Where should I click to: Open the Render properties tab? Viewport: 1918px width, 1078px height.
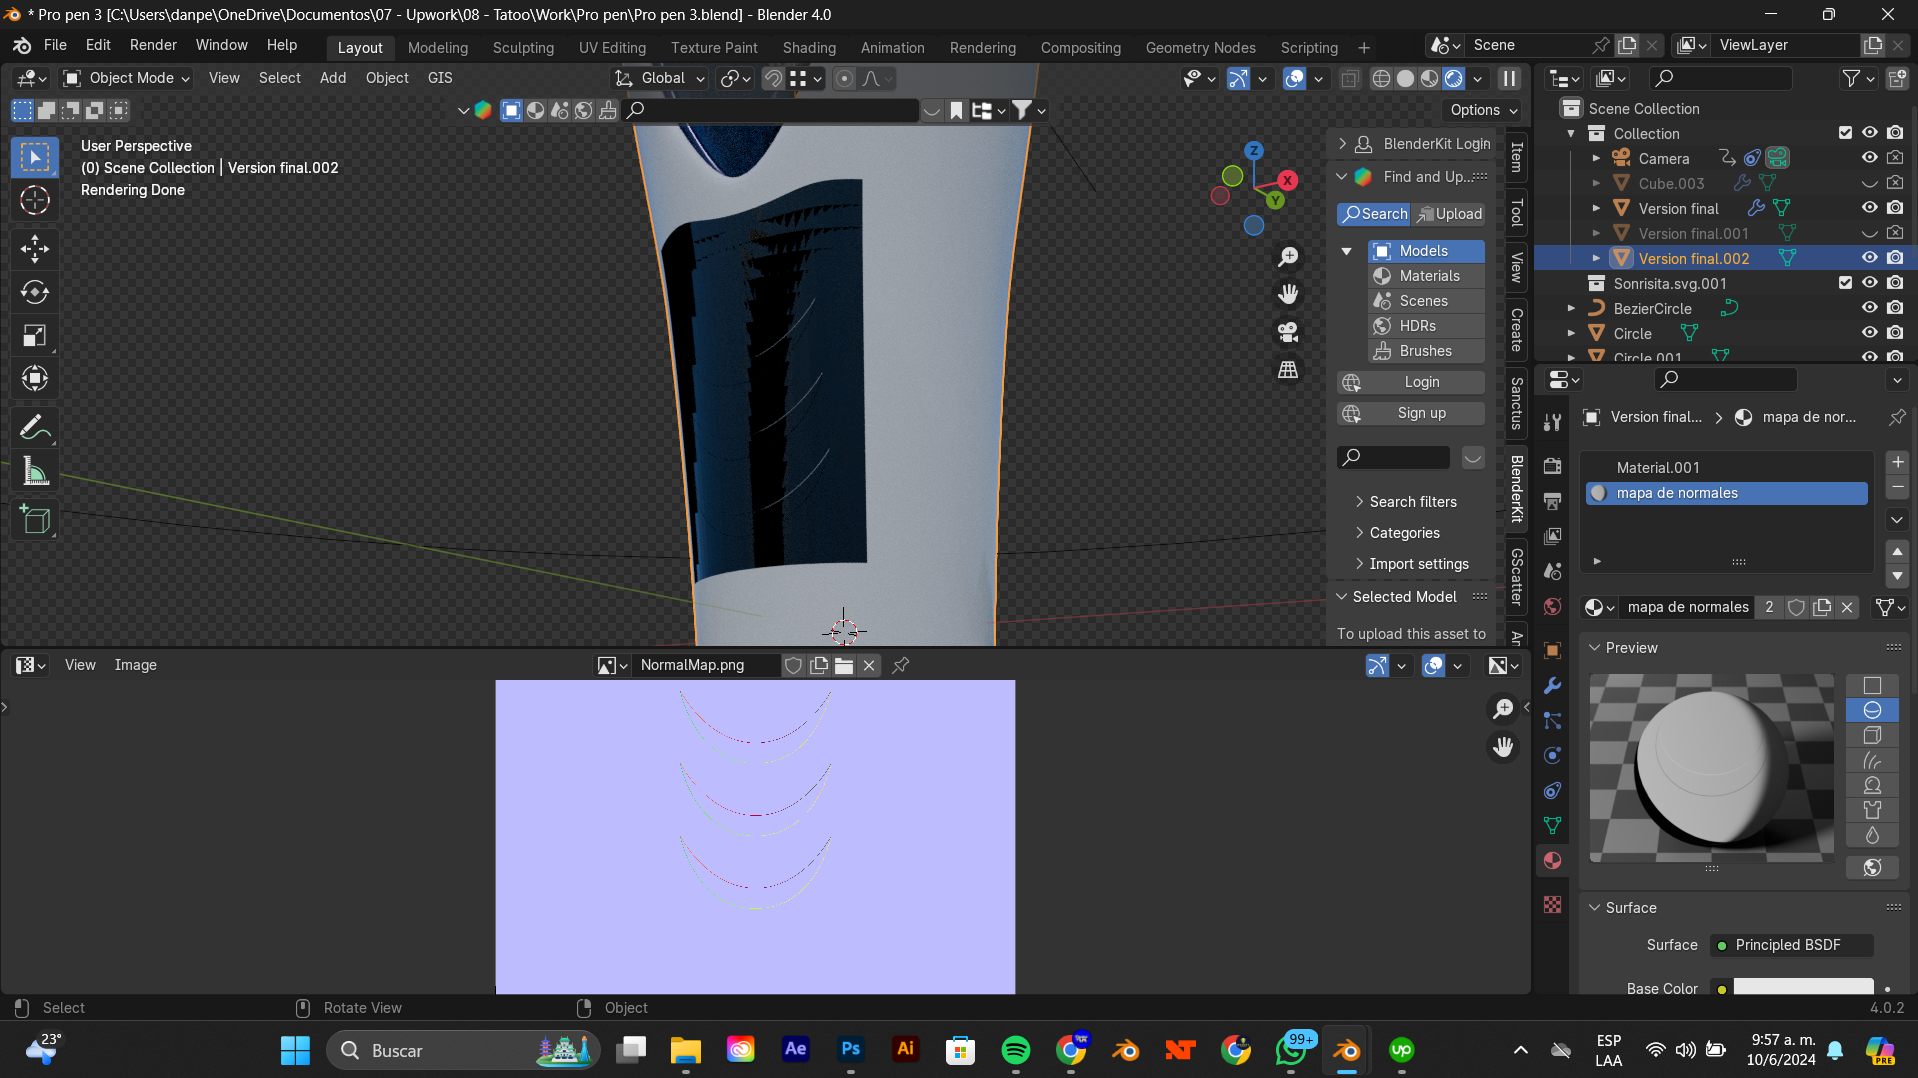[x=1552, y=466]
